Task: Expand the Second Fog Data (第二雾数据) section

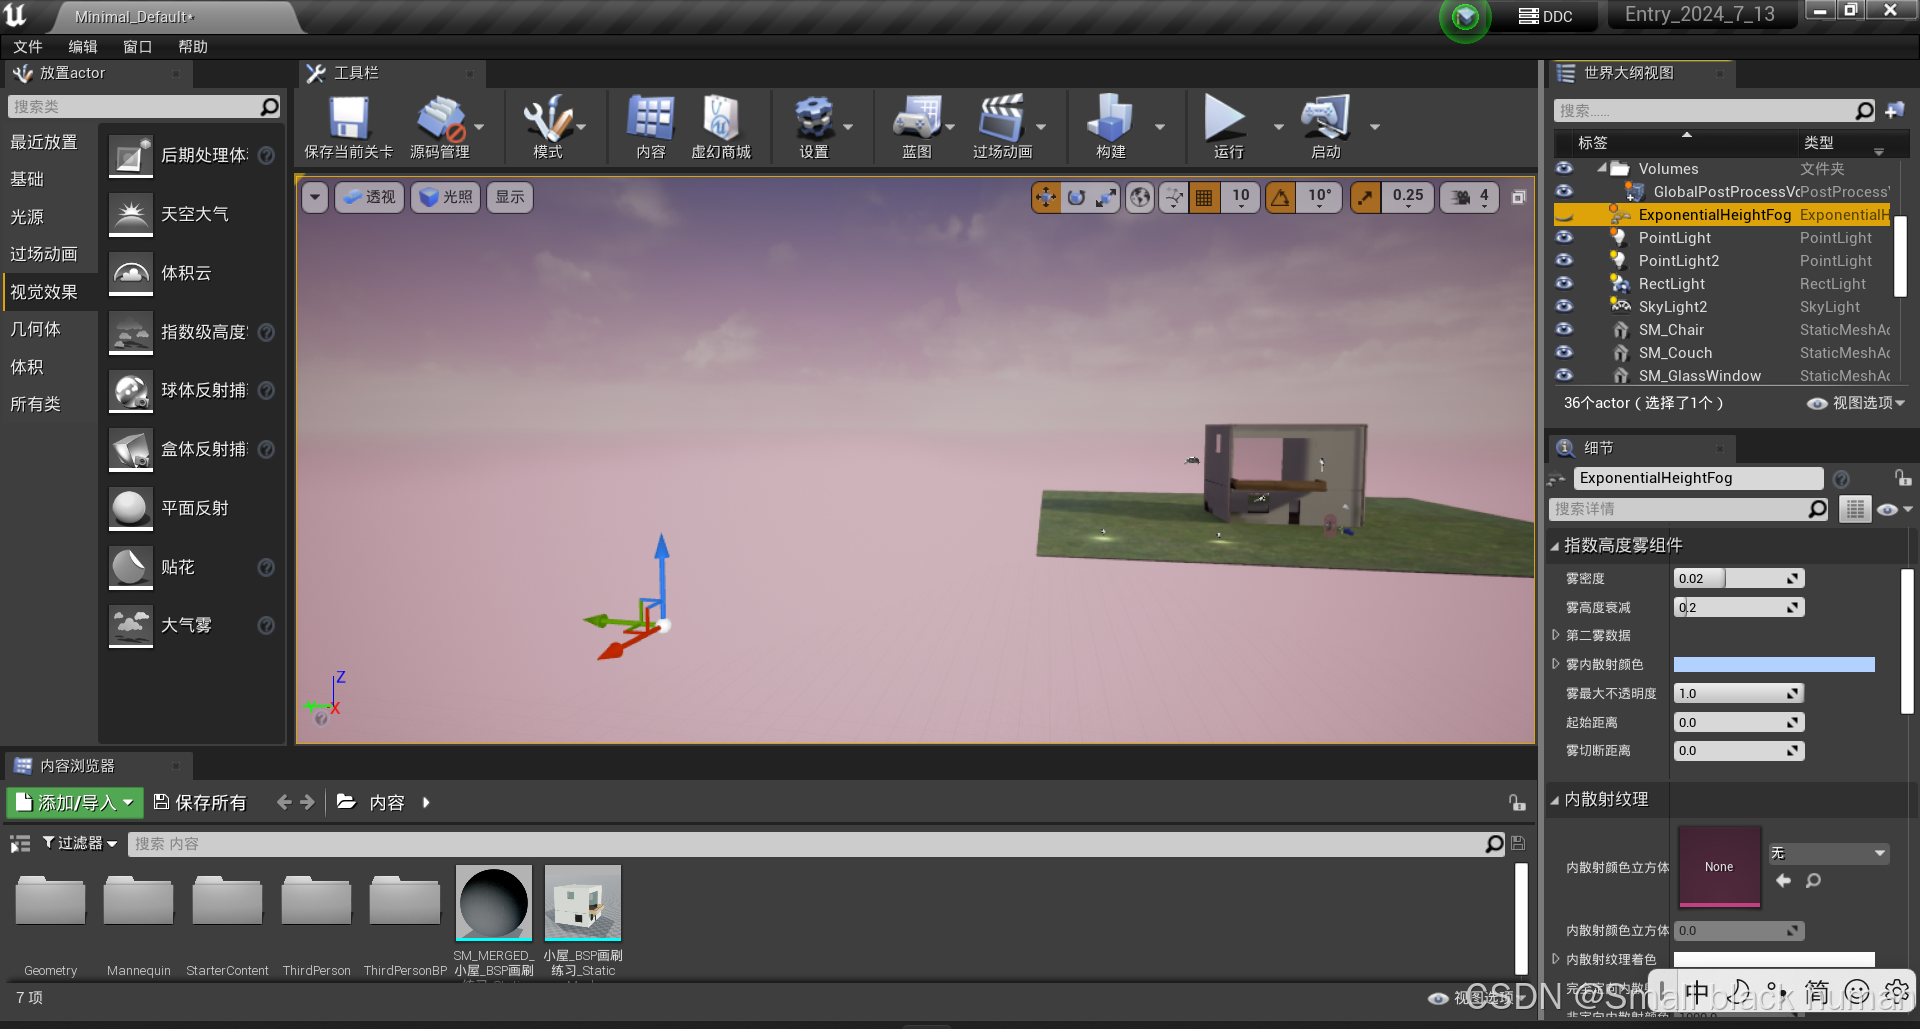Action: coord(1556,636)
